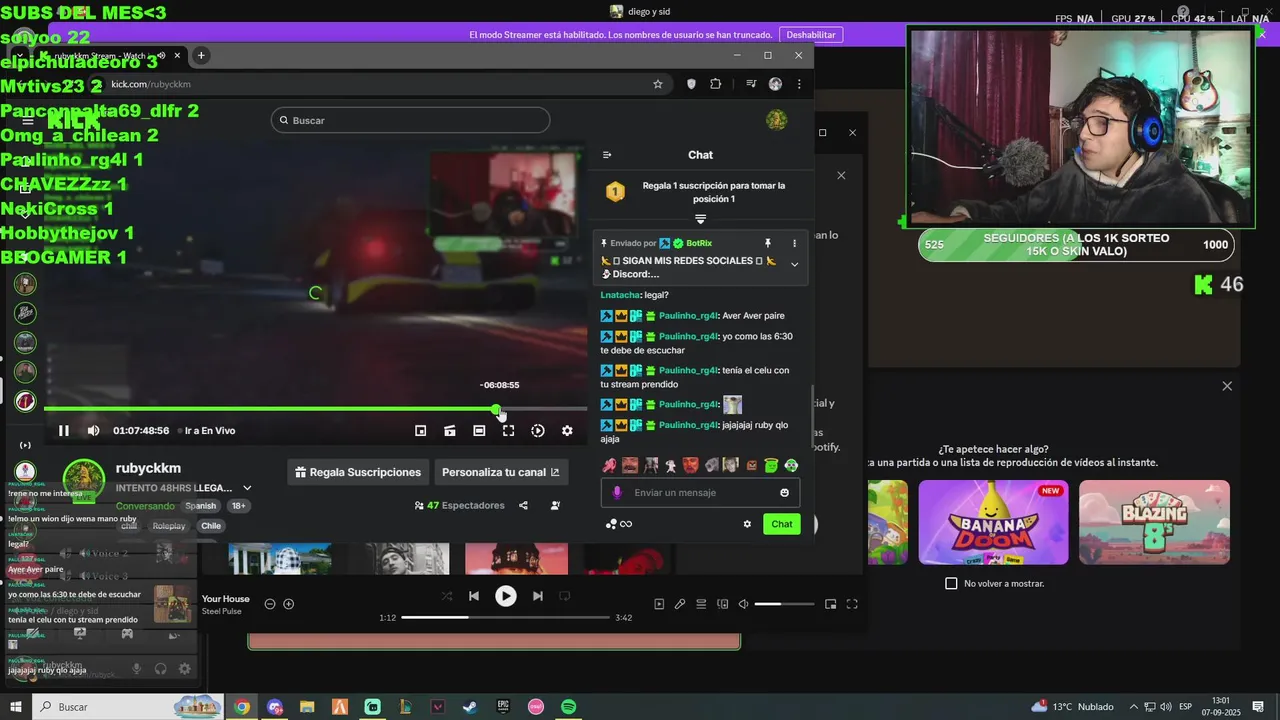Open Steam from Windows taskbar

(x=470, y=707)
